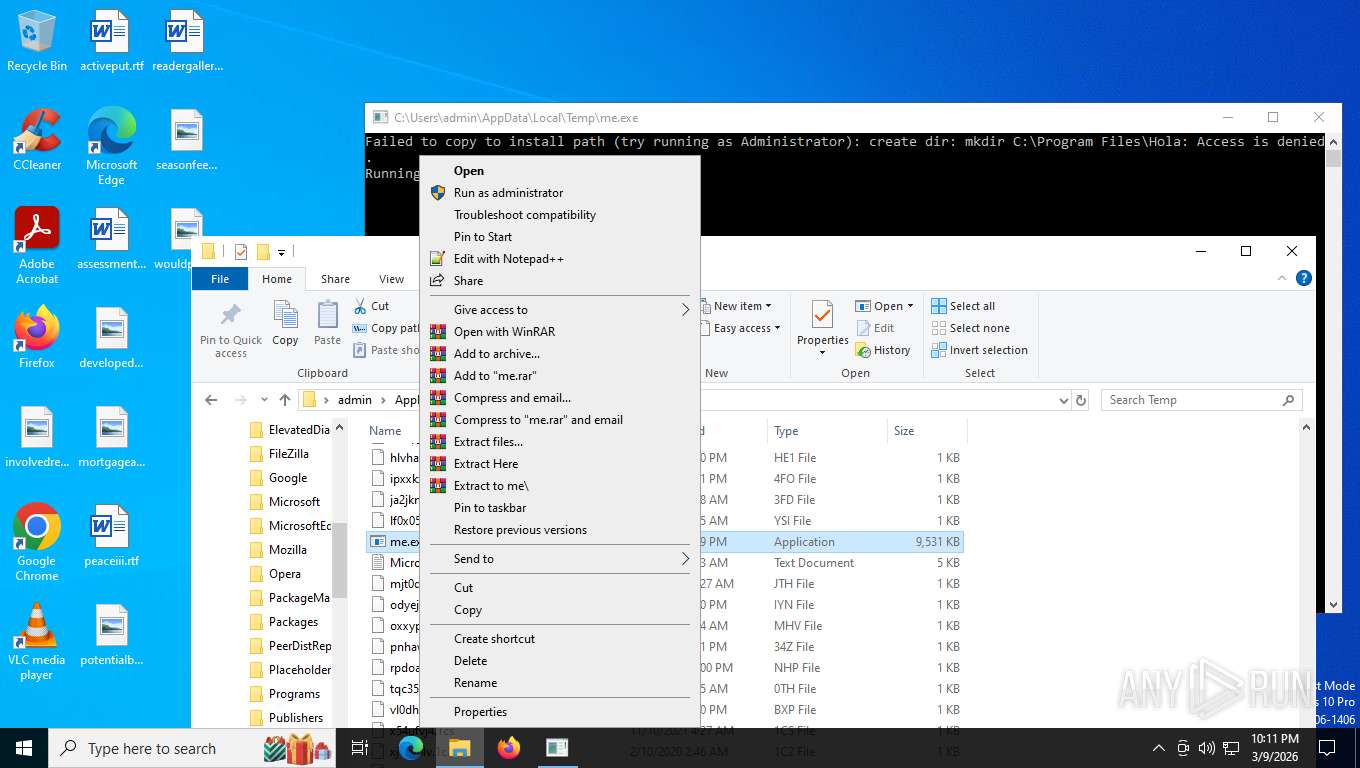Collapse the Explorer ribbon chevron
This screenshot has width=1360, height=768.
pyautogui.click(x=1281, y=279)
